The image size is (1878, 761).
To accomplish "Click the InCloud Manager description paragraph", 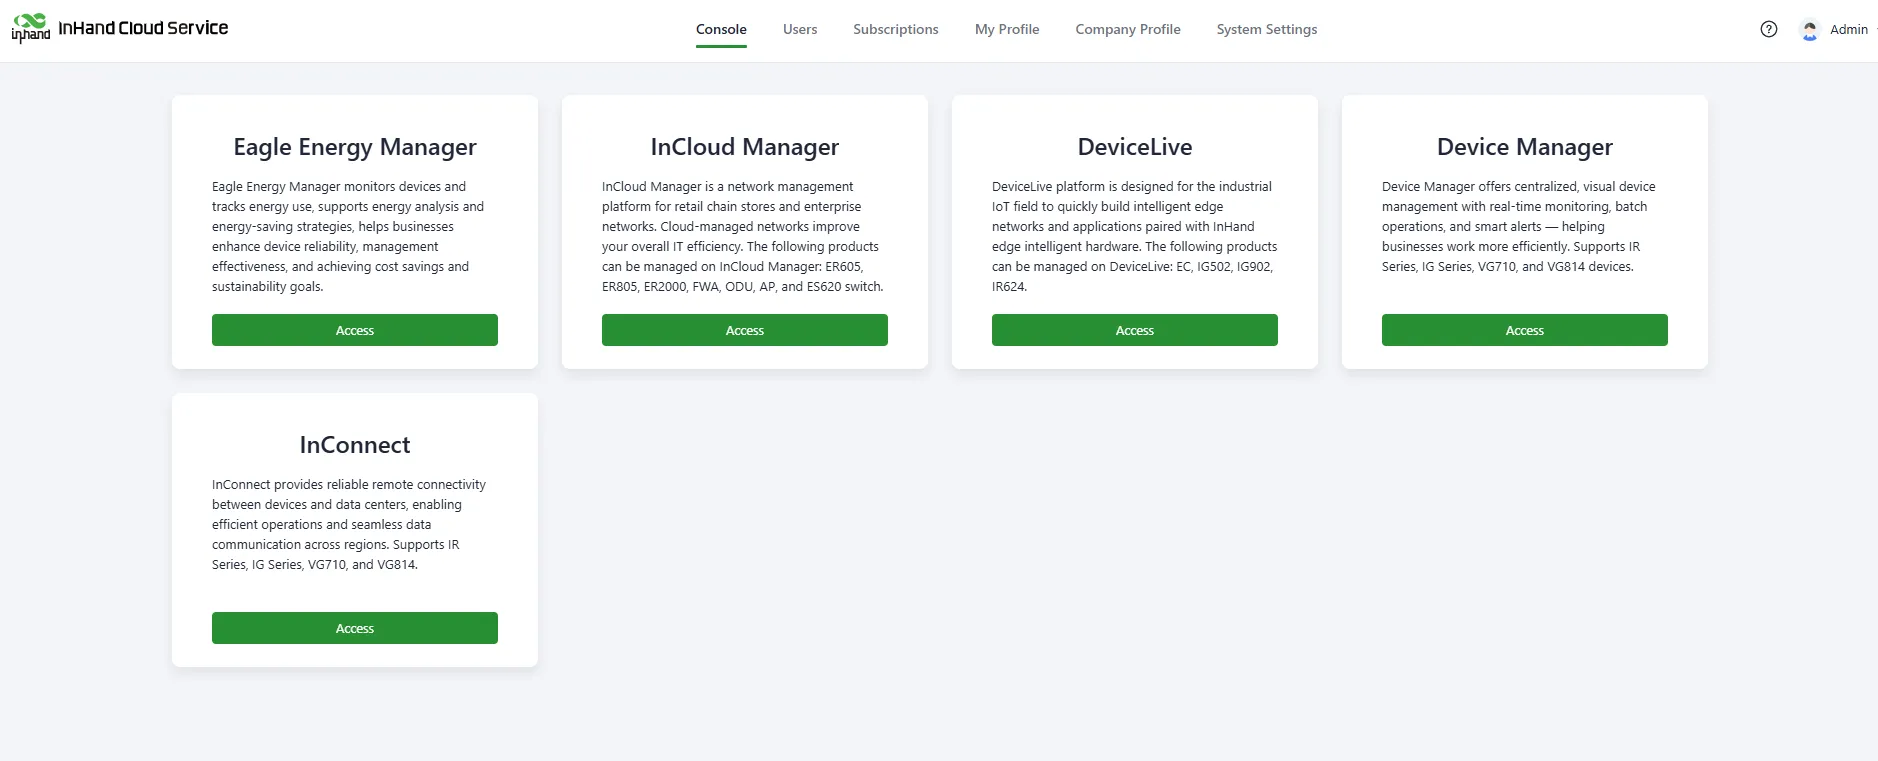I will pos(743,236).
